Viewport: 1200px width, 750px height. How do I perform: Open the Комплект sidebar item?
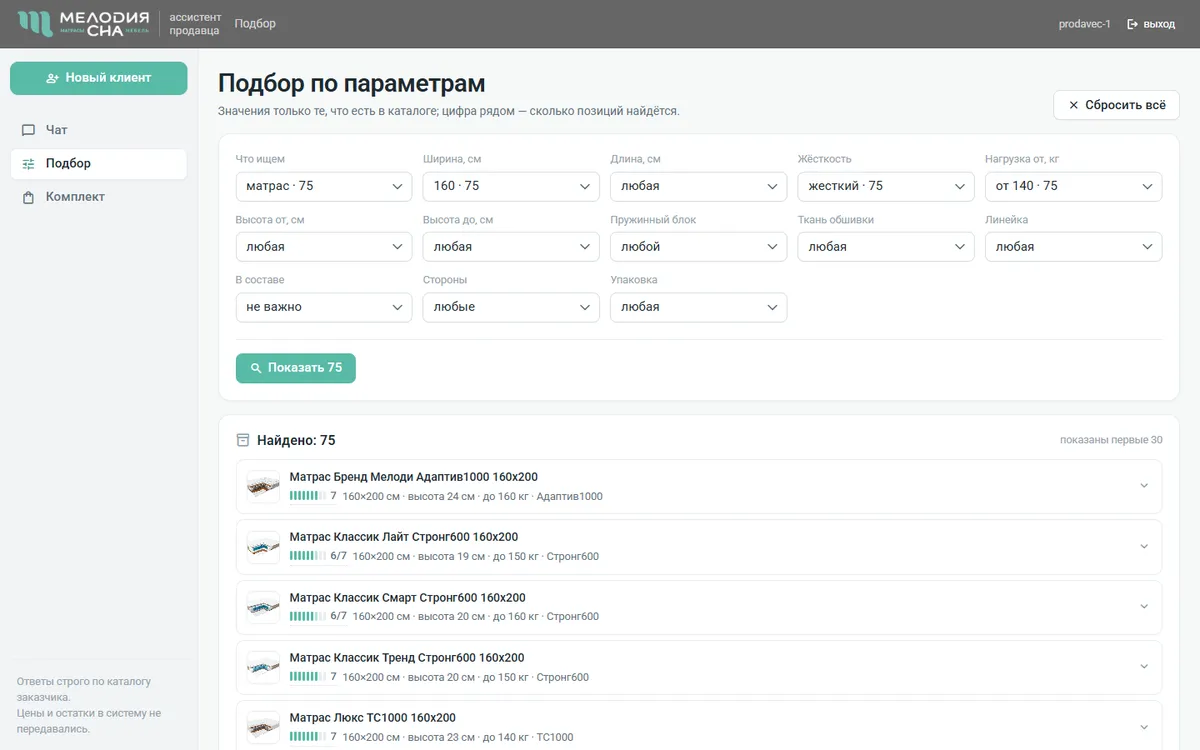(x=98, y=197)
